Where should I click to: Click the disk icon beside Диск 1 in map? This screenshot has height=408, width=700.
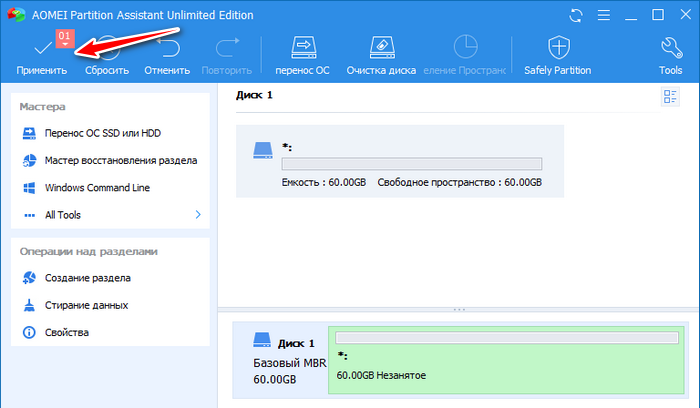(x=262, y=340)
